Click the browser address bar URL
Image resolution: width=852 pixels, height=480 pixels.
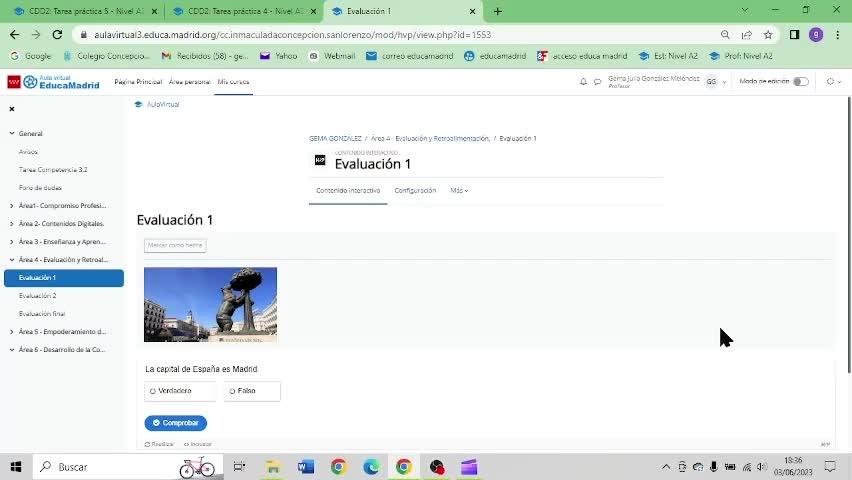pos(292,35)
